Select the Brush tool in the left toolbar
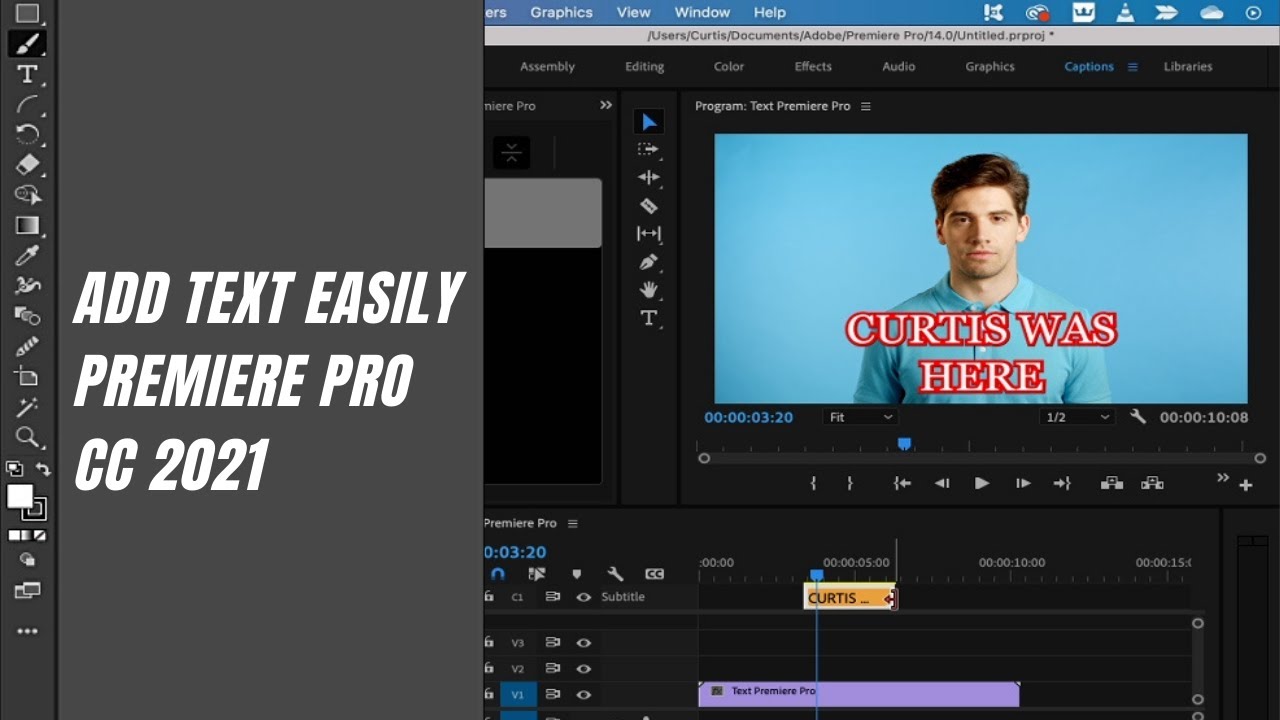Screen dimensions: 1280x720 pos(27,44)
